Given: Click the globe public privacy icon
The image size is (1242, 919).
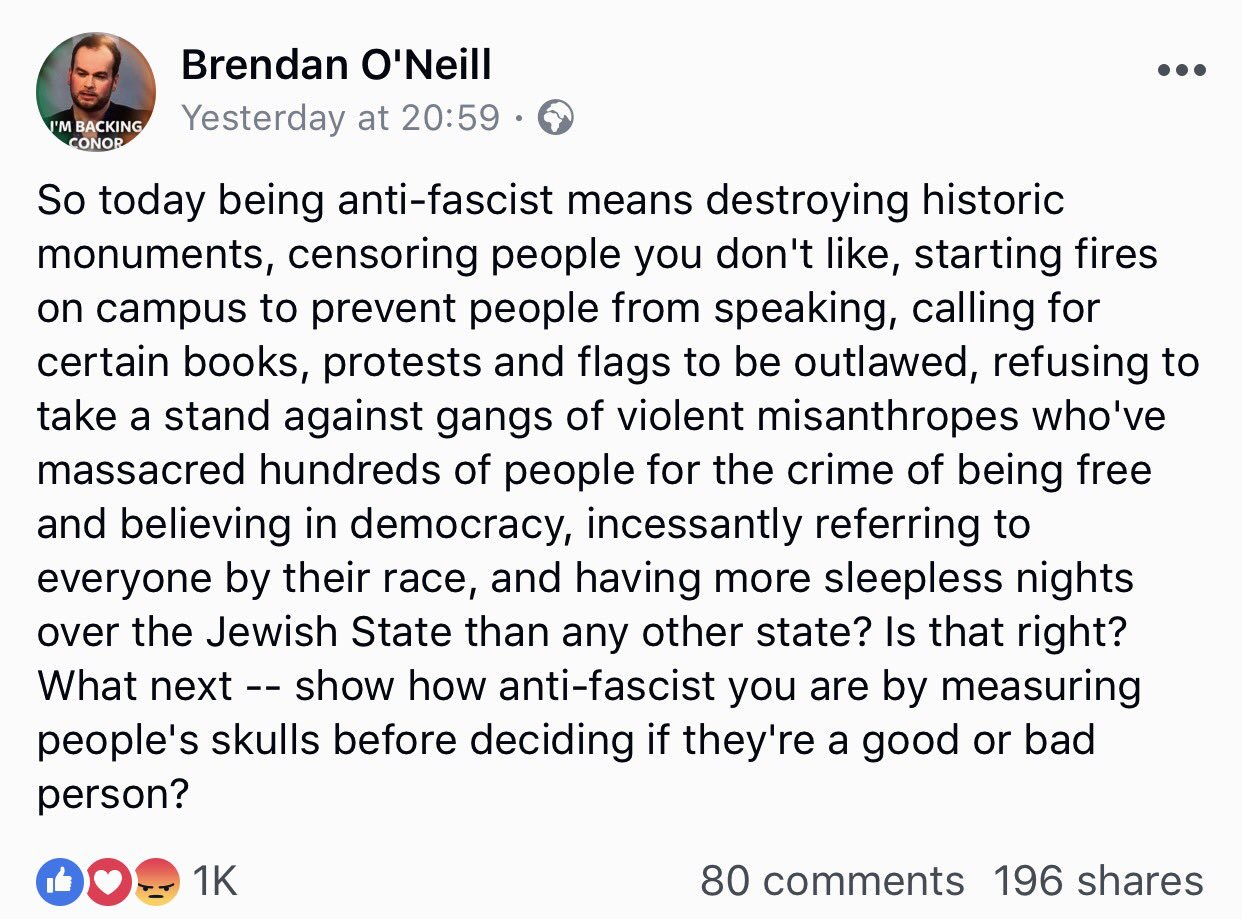Looking at the screenshot, I should [556, 119].
